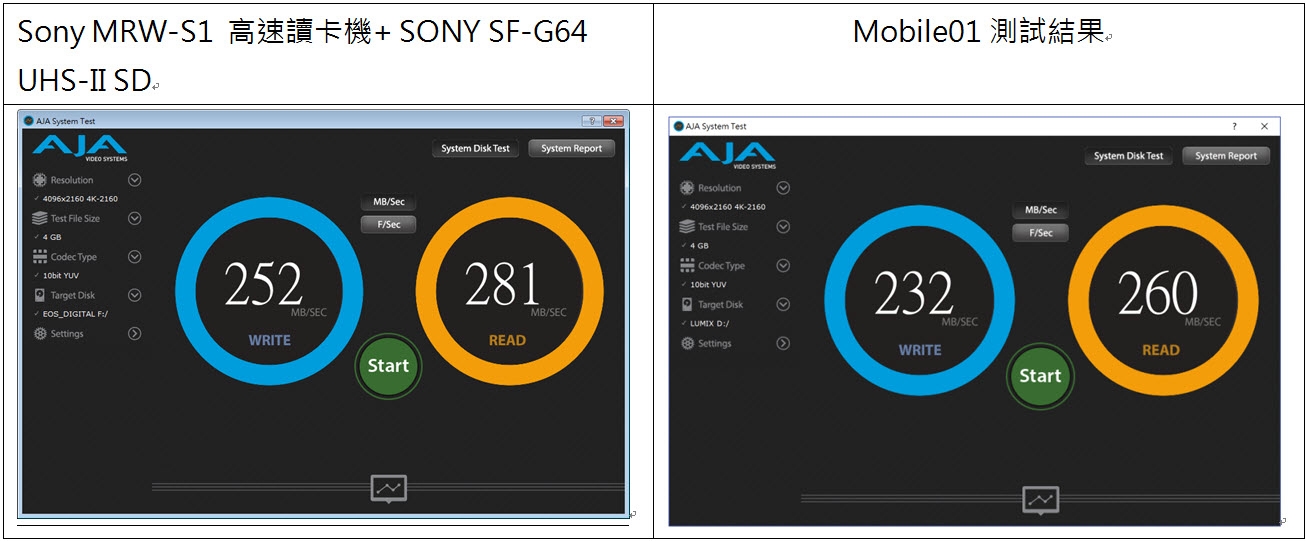Click Codec Type grid icon, right window
Image resolution: width=1306 pixels, height=541 pixels.
click(x=687, y=266)
